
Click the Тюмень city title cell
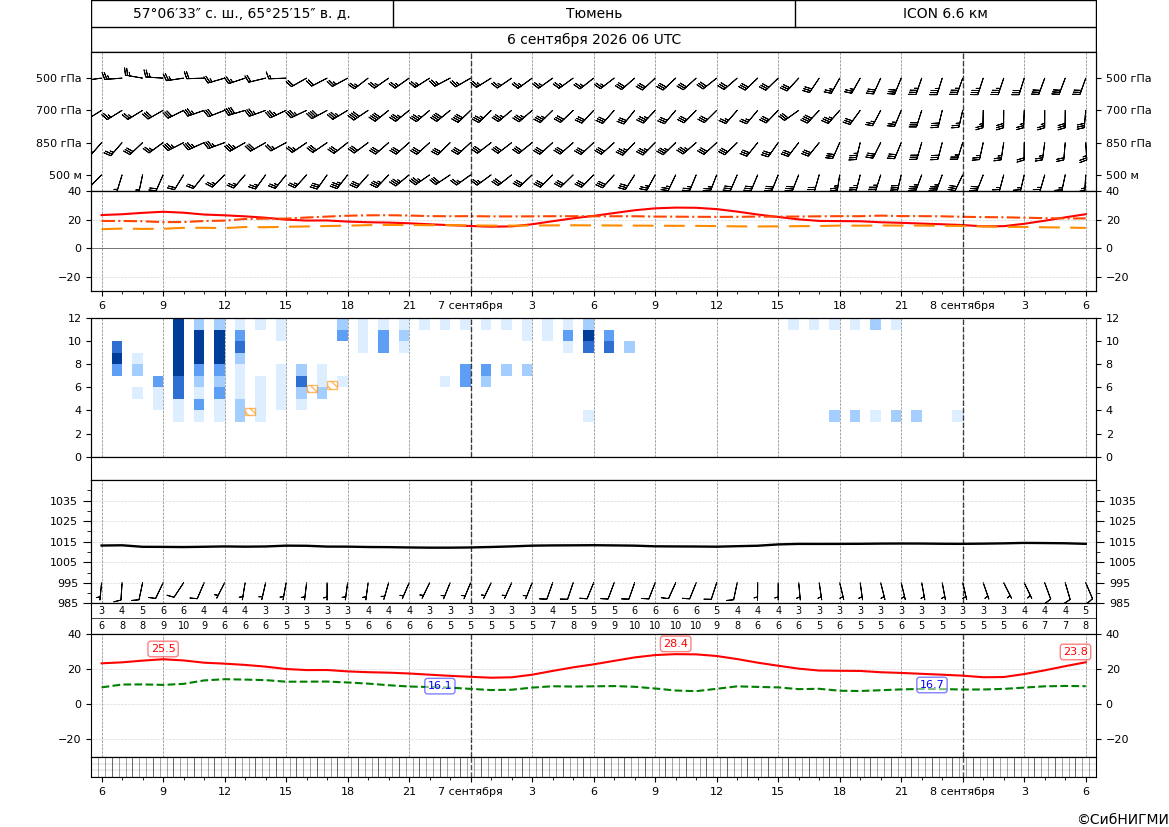pyautogui.click(x=594, y=13)
